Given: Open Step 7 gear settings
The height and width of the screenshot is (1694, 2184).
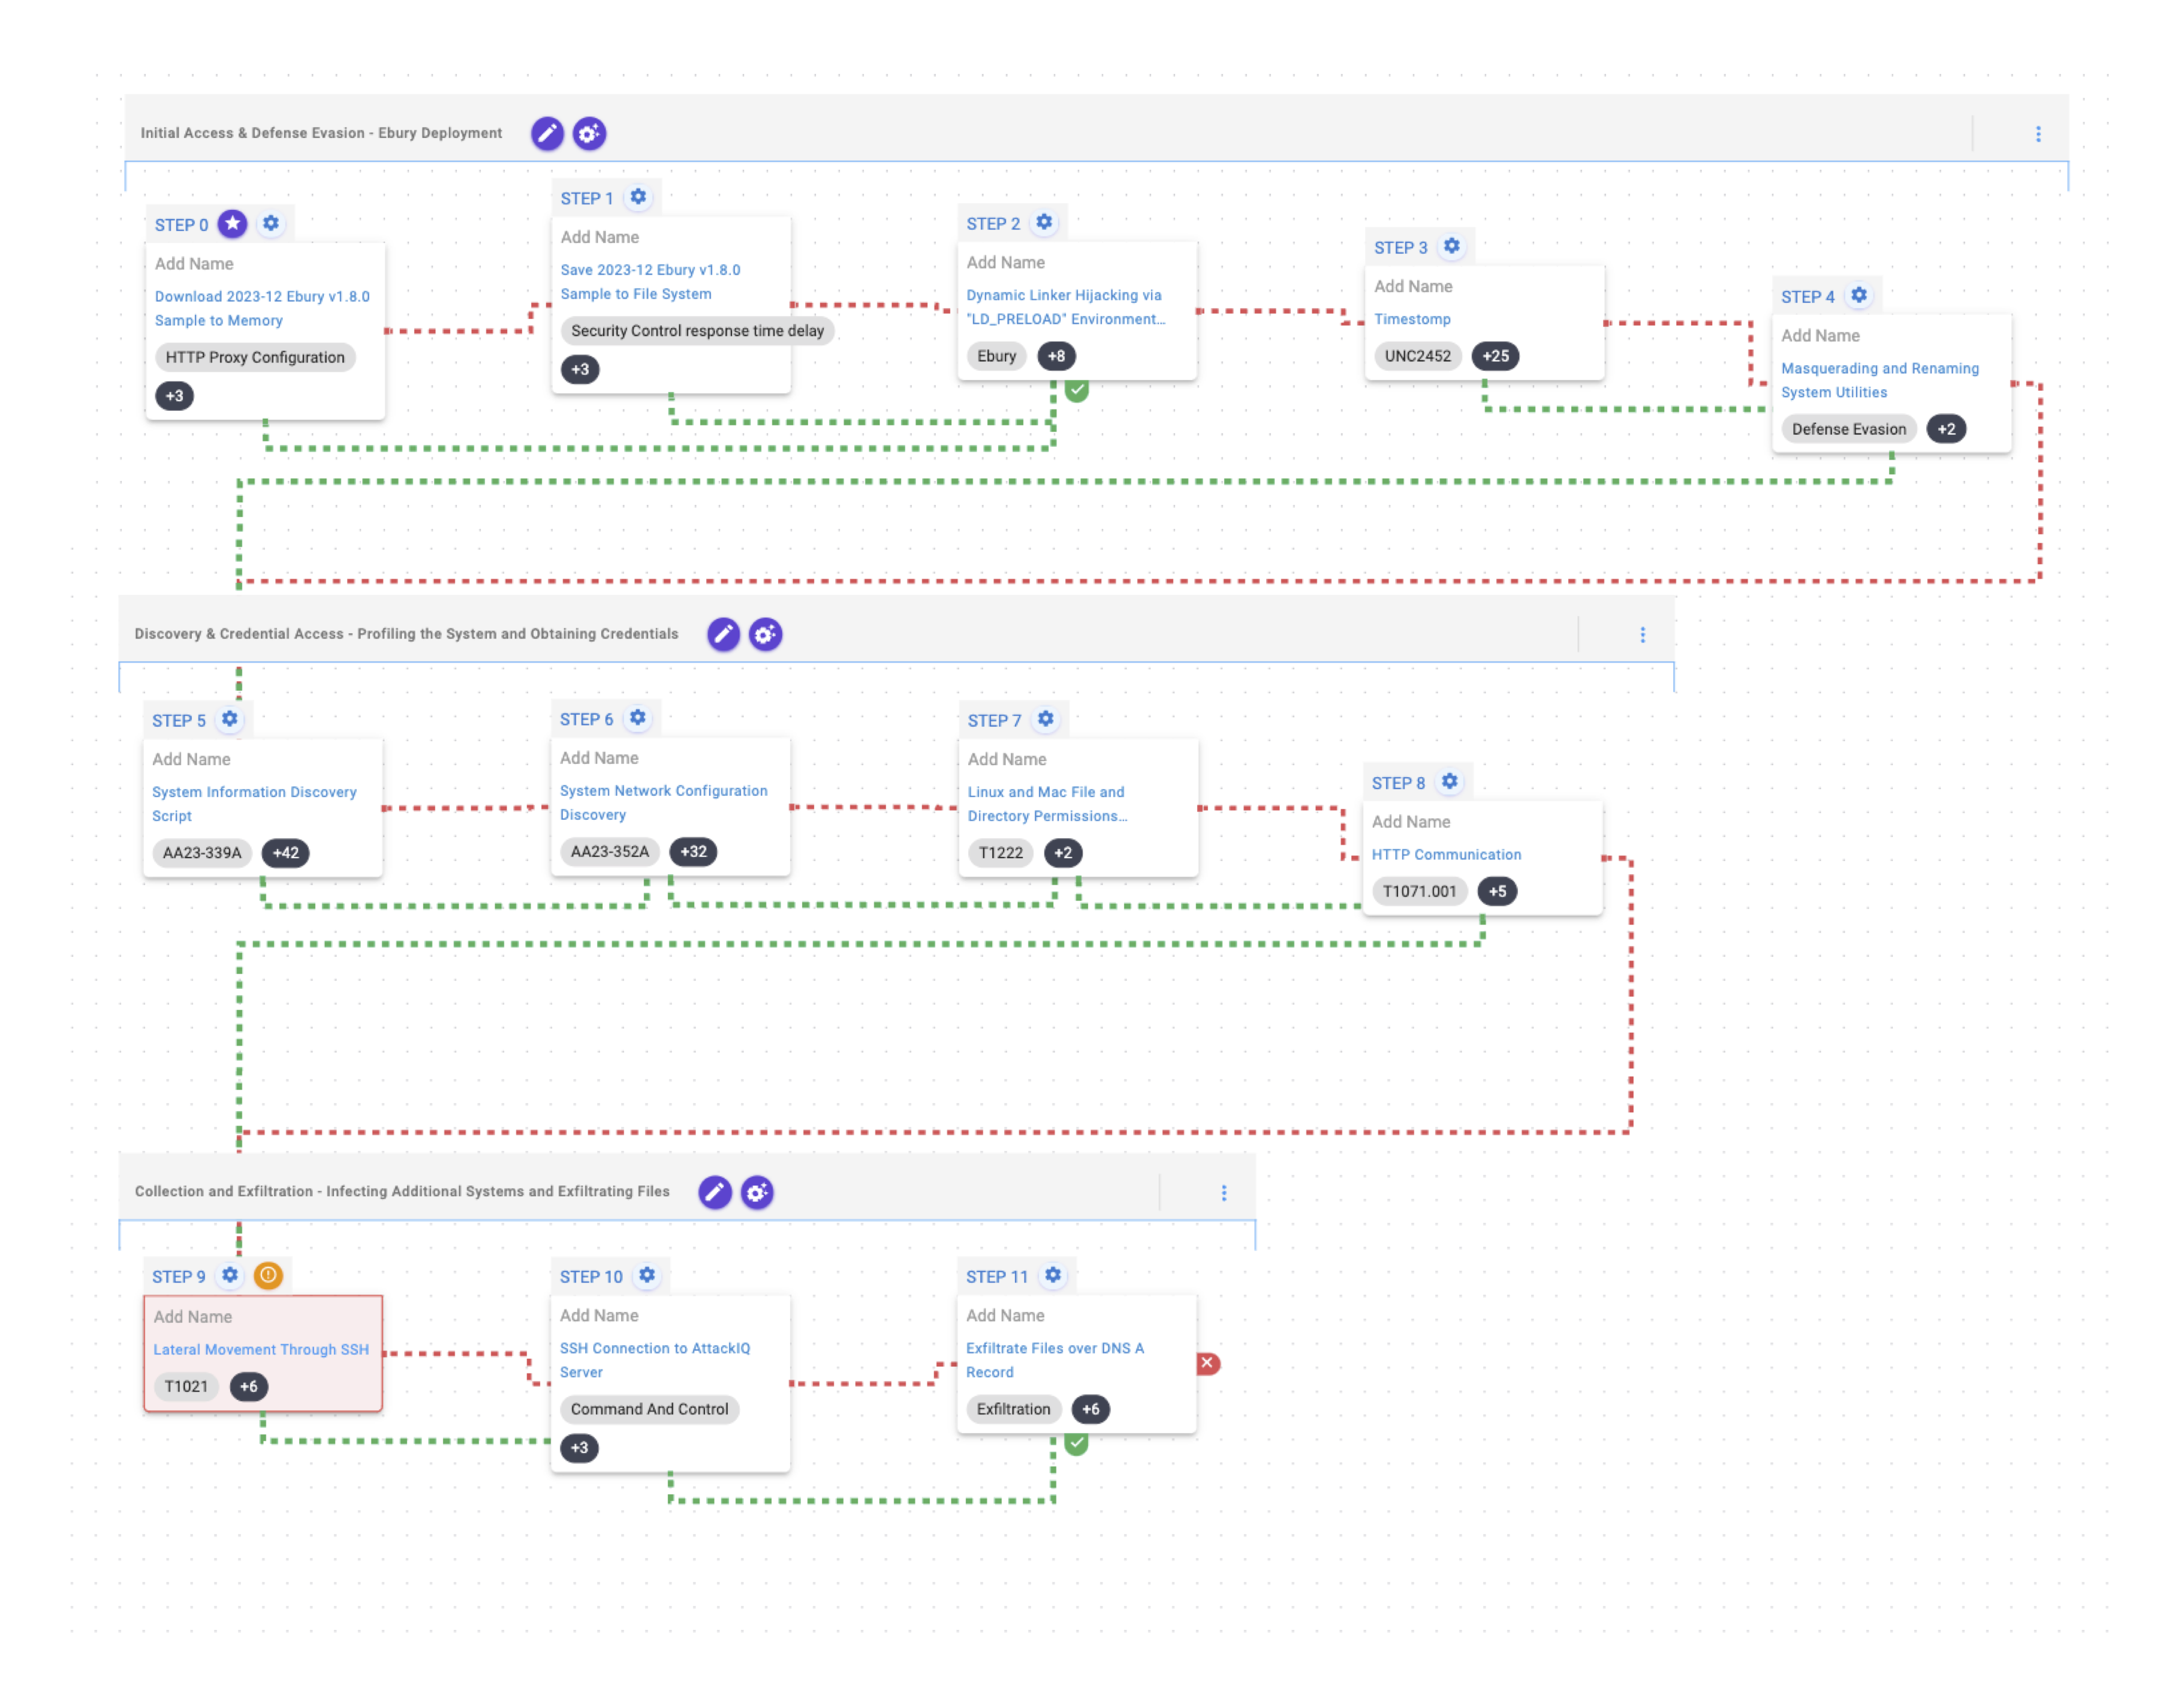Looking at the screenshot, I should [x=1045, y=719].
